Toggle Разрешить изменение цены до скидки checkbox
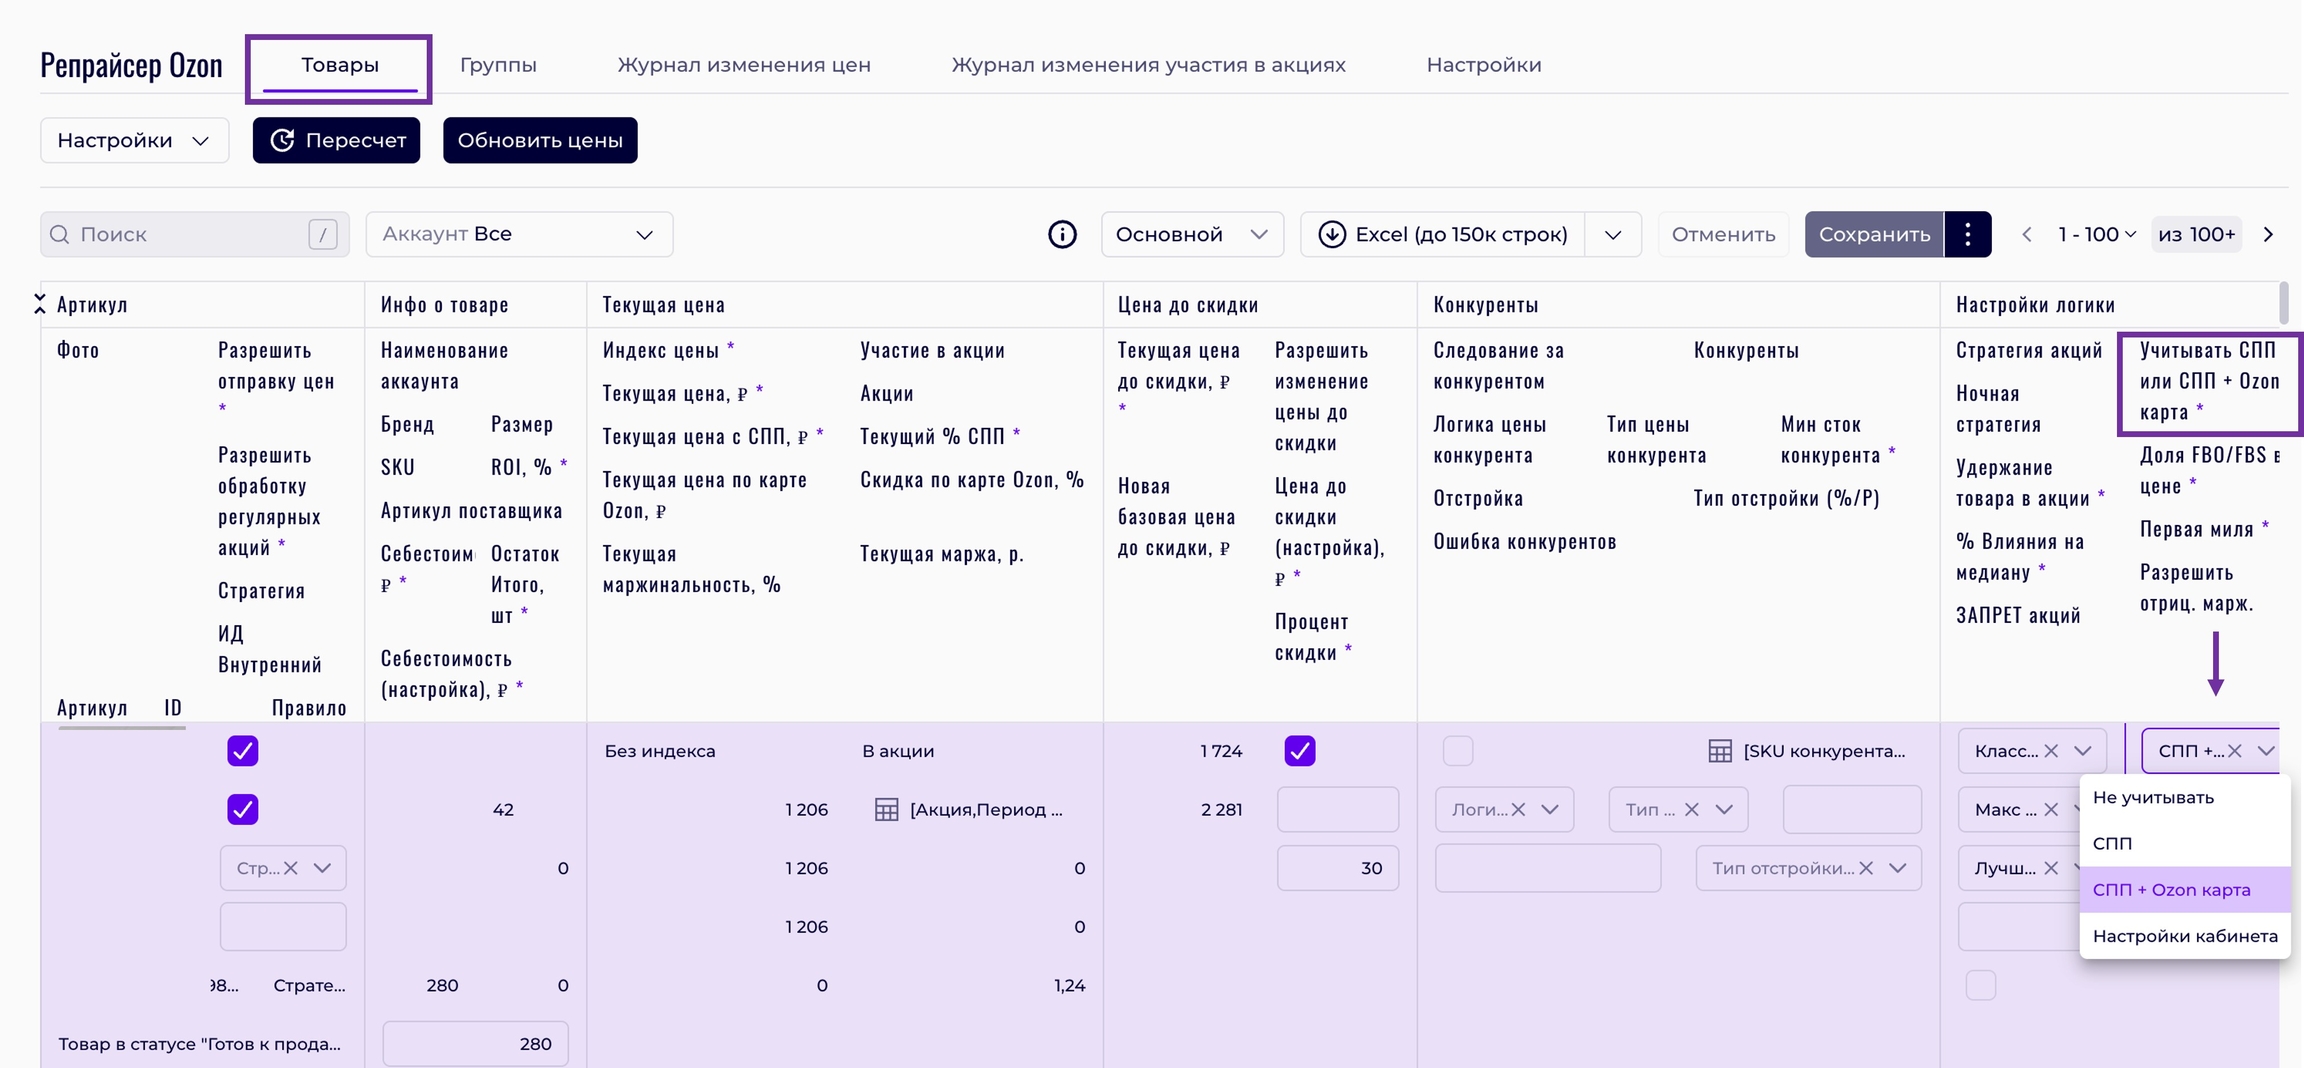 pos(1300,751)
